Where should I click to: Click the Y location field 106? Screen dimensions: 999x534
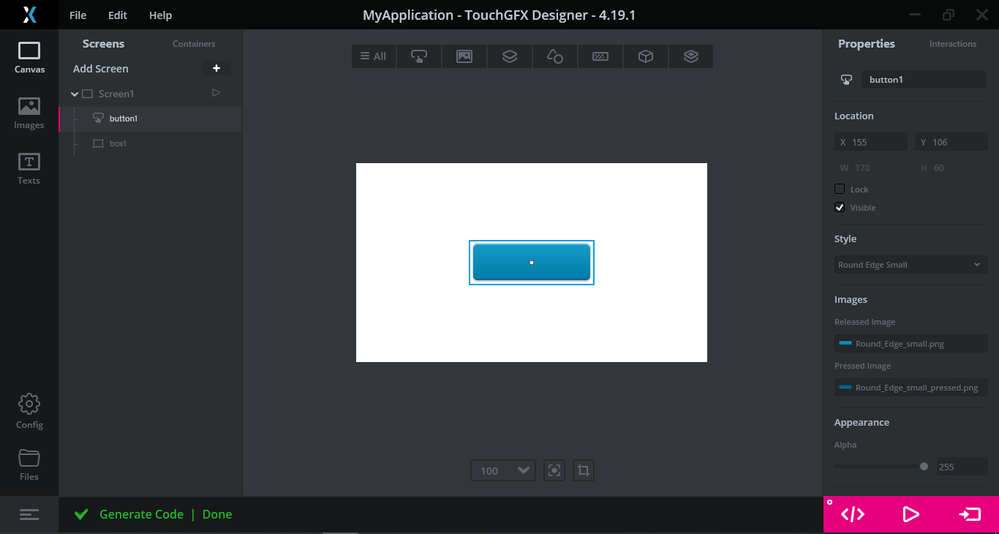[951, 142]
